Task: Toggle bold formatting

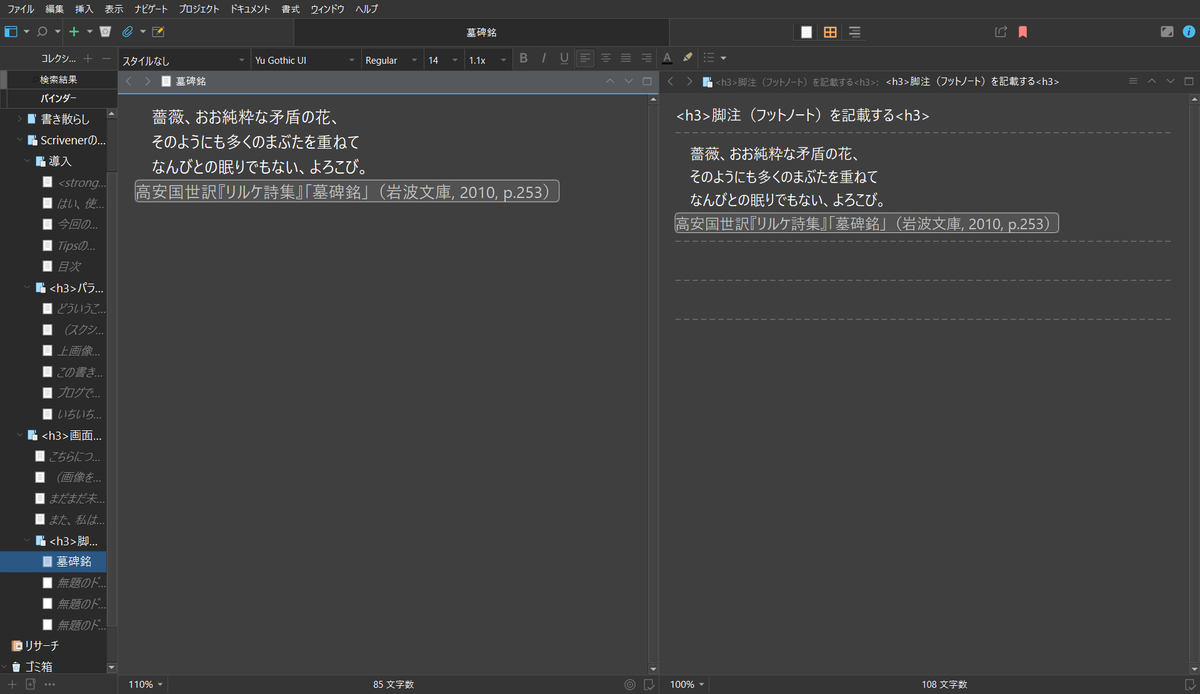Action: [x=523, y=59]
